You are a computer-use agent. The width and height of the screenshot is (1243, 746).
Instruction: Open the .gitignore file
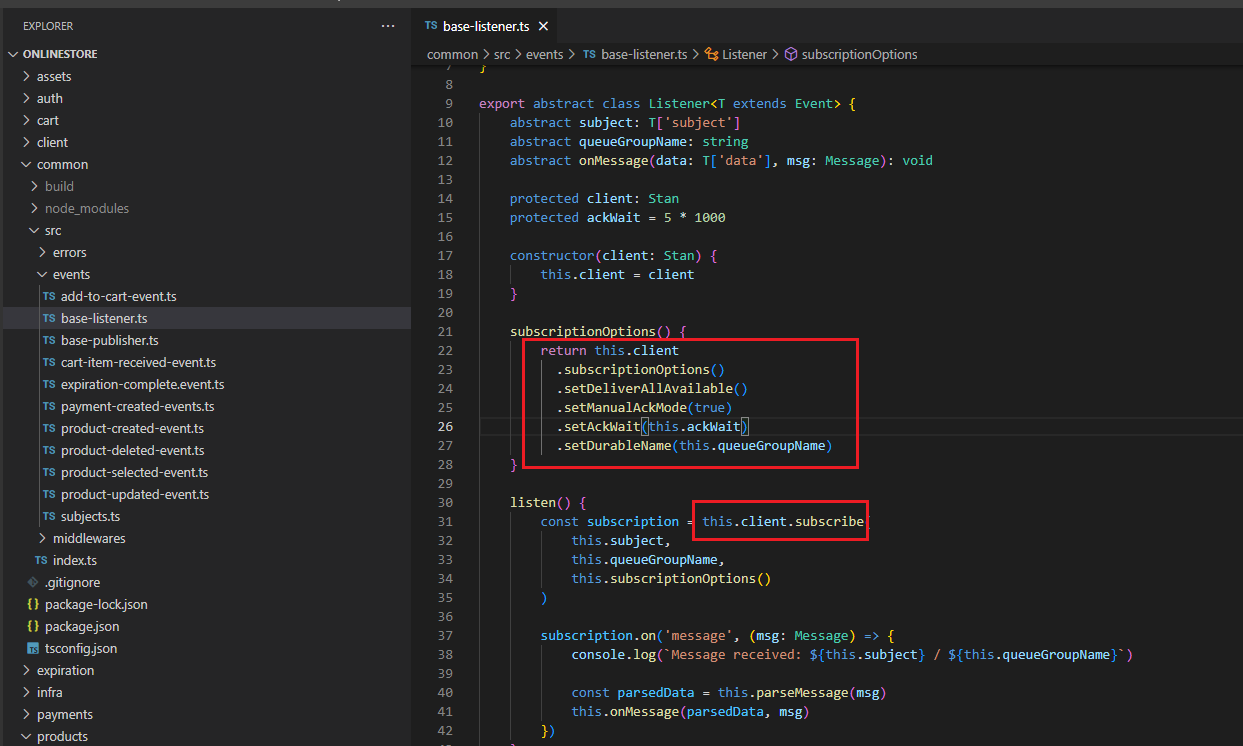click(x=72, y=582)
